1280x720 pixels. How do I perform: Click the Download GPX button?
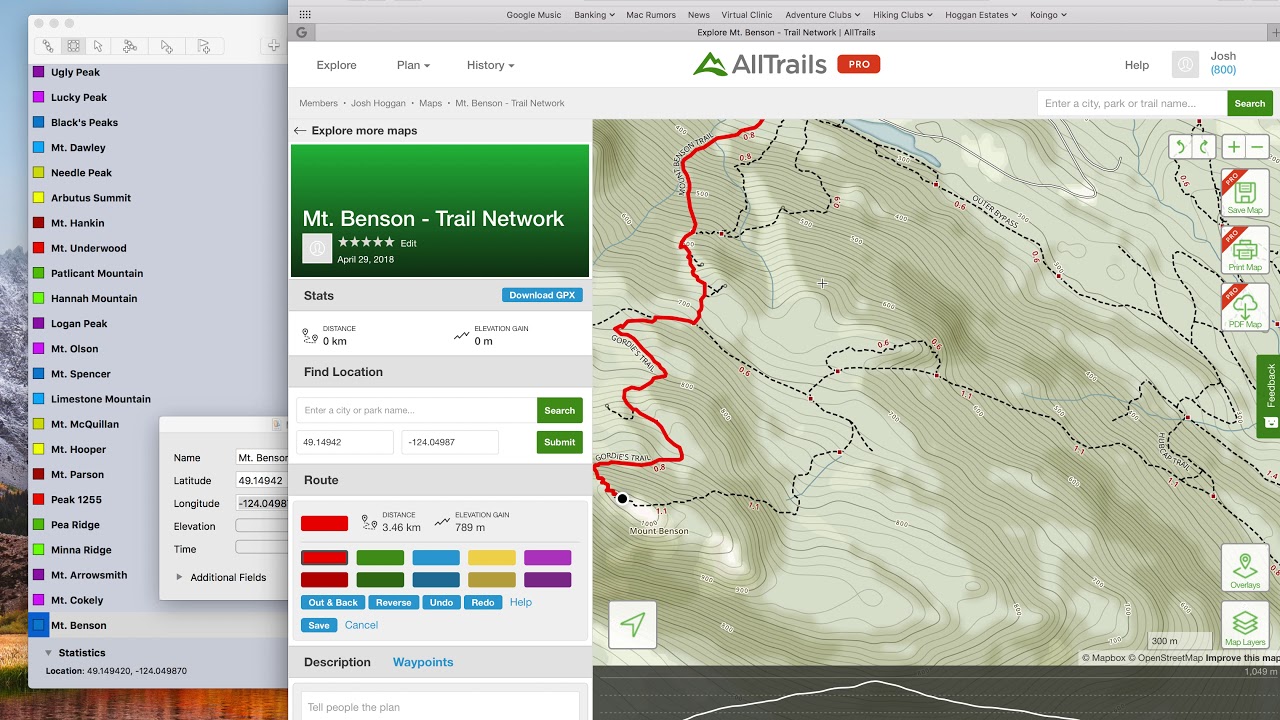[x=542, y=295]
